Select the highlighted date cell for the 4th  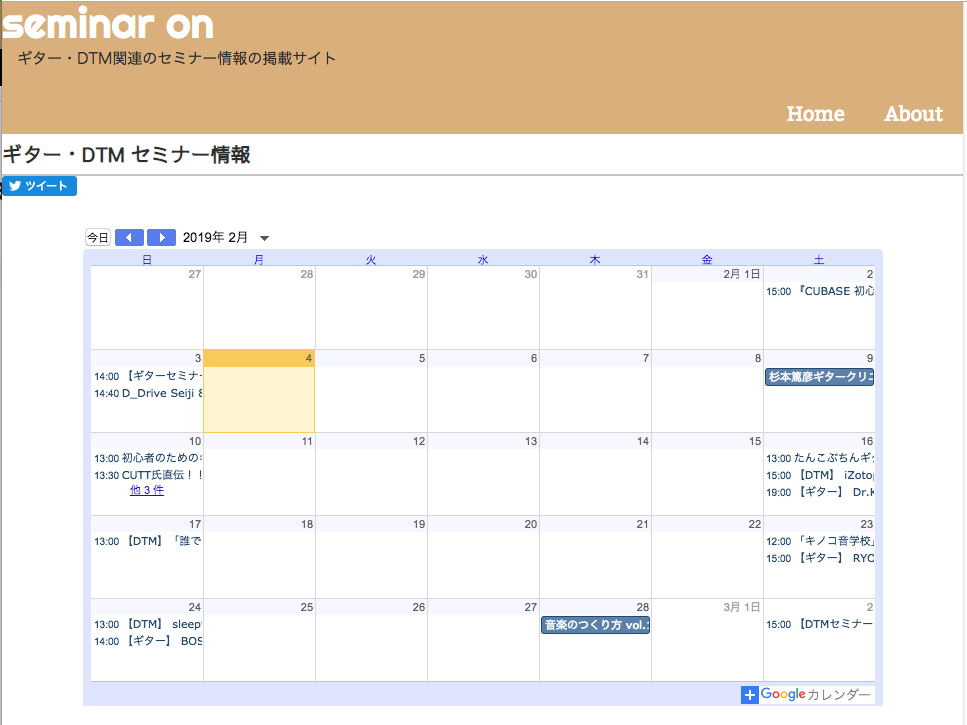coord(259,398)
